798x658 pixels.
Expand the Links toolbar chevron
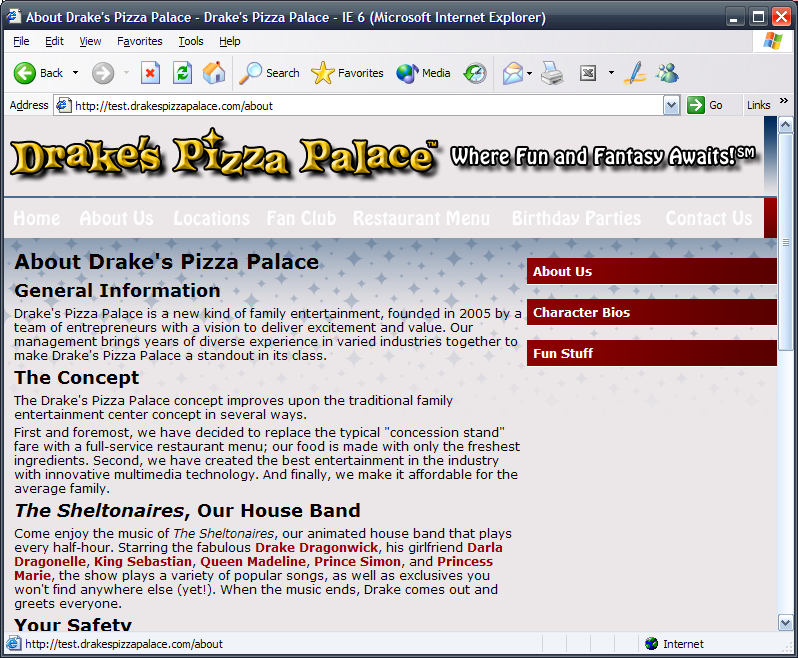(784, 101)
